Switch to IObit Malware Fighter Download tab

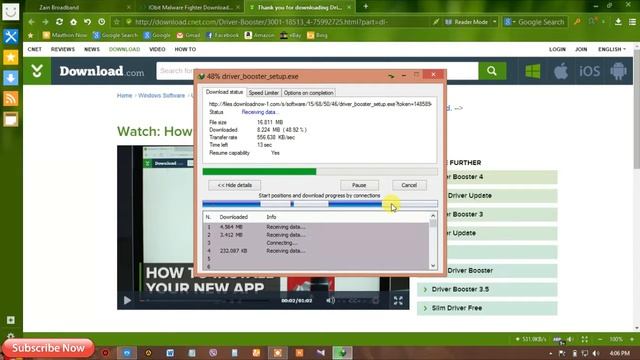190,7
